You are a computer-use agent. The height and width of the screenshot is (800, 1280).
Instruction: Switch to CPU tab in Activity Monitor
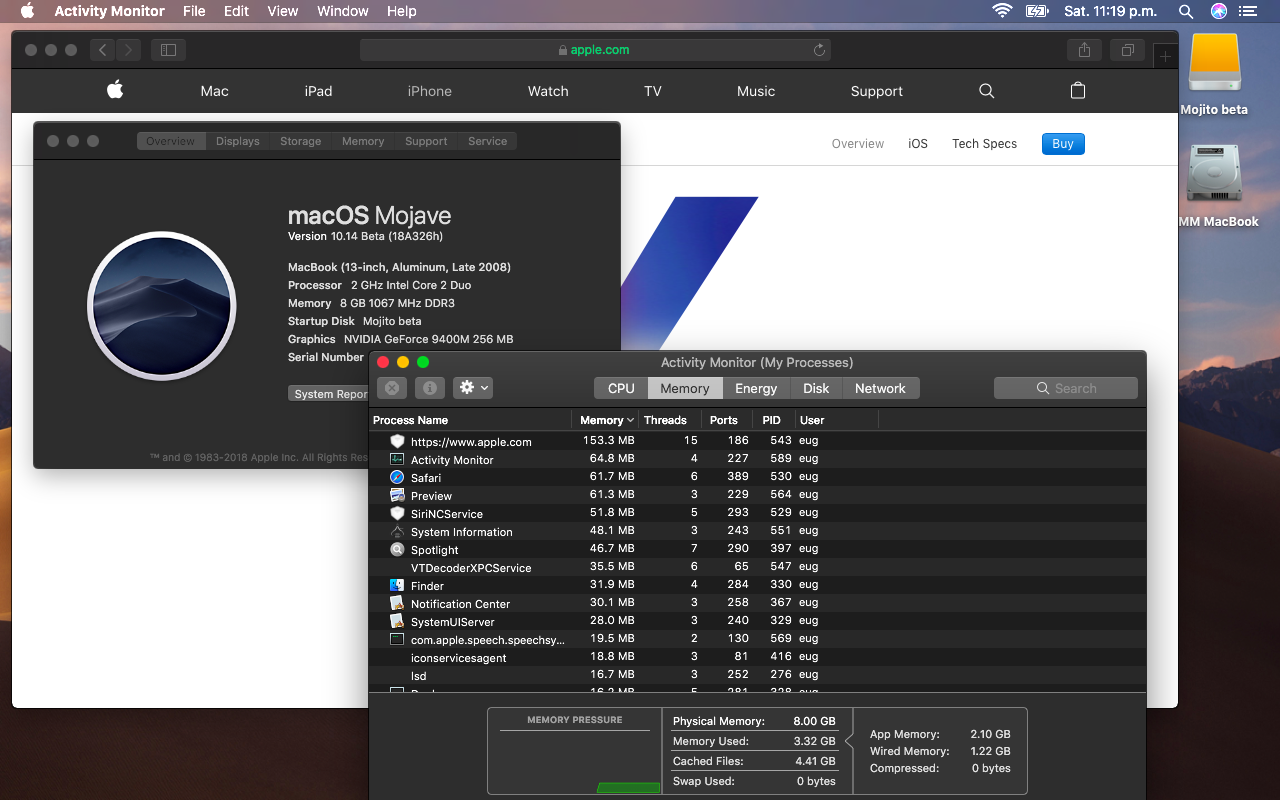[621, 388]
